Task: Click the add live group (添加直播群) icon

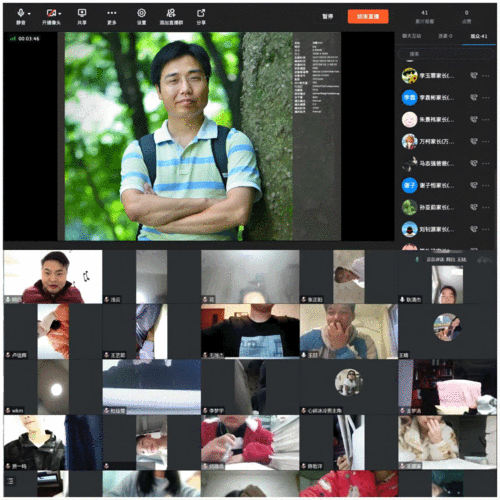Action: pyautogui.click(x=171, y=16)
